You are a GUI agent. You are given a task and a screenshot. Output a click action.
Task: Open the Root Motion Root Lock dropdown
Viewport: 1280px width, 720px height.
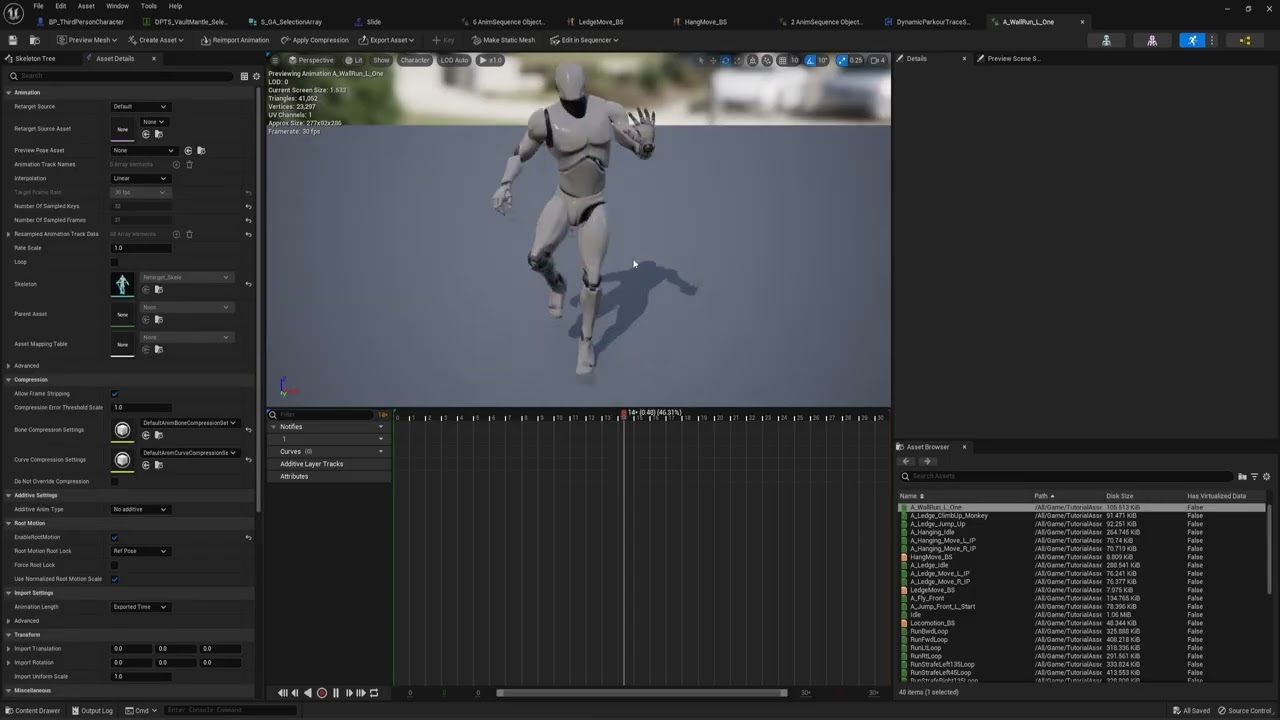point(139,551)
